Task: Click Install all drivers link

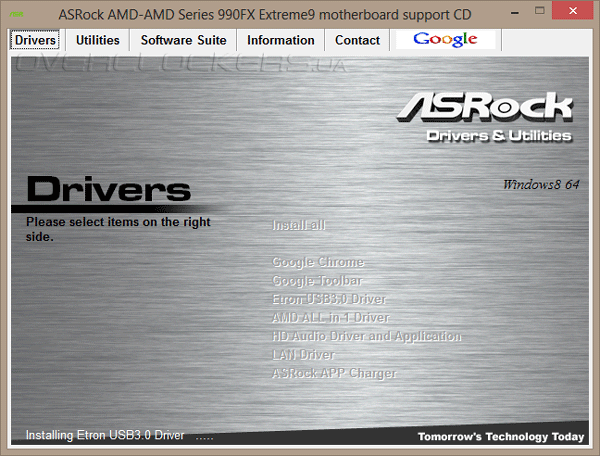Action: pyautogui.click(x=299, y=225)
